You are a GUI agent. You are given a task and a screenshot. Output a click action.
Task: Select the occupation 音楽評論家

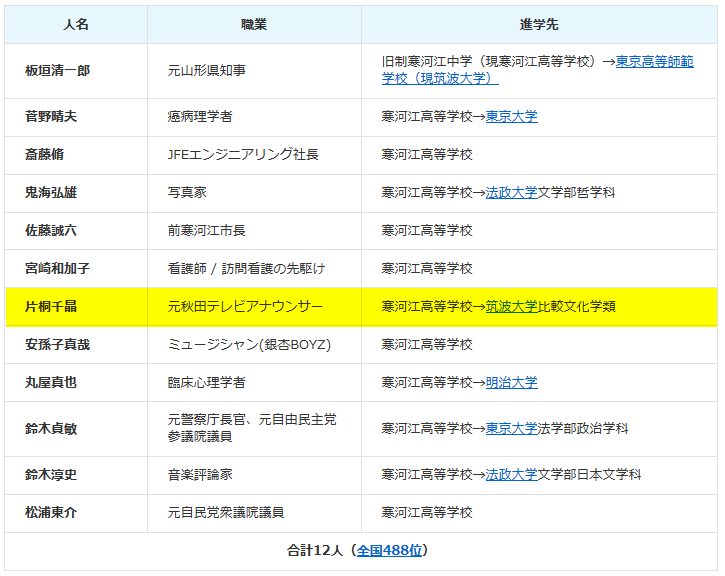pos(200,474)
